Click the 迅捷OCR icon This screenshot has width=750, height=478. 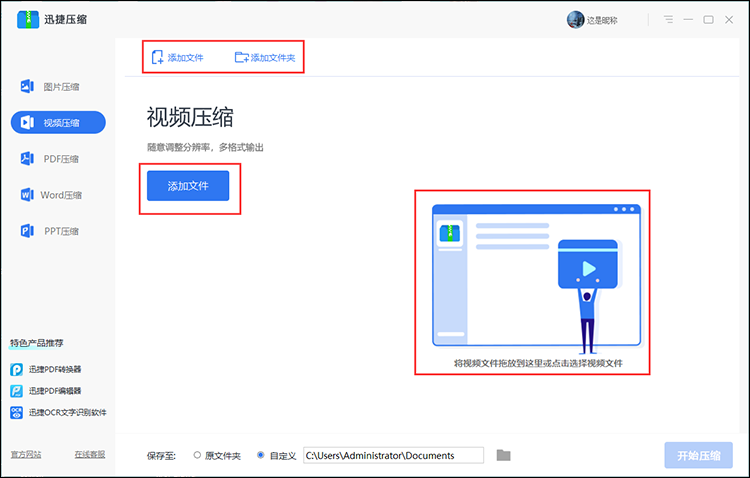pos(16,412)
